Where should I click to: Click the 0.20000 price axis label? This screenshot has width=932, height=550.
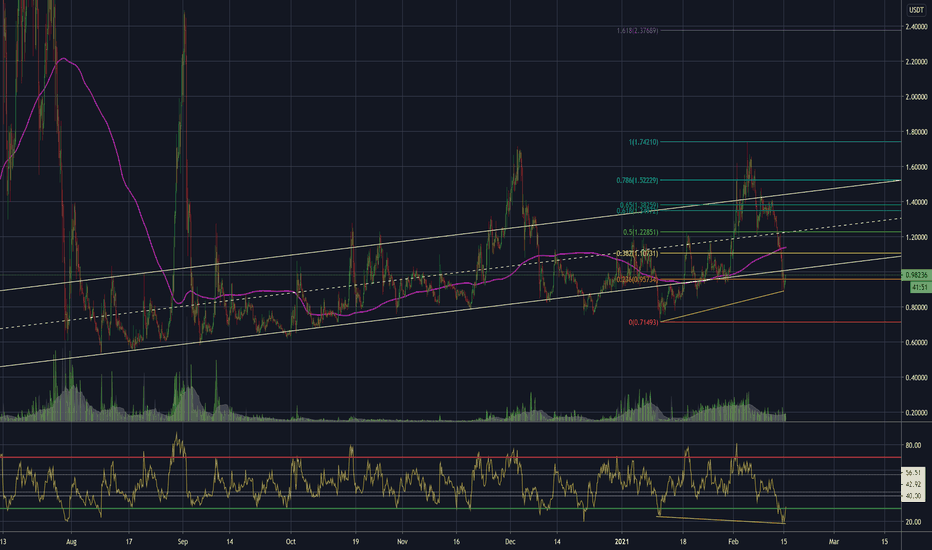tap(916, 413)
